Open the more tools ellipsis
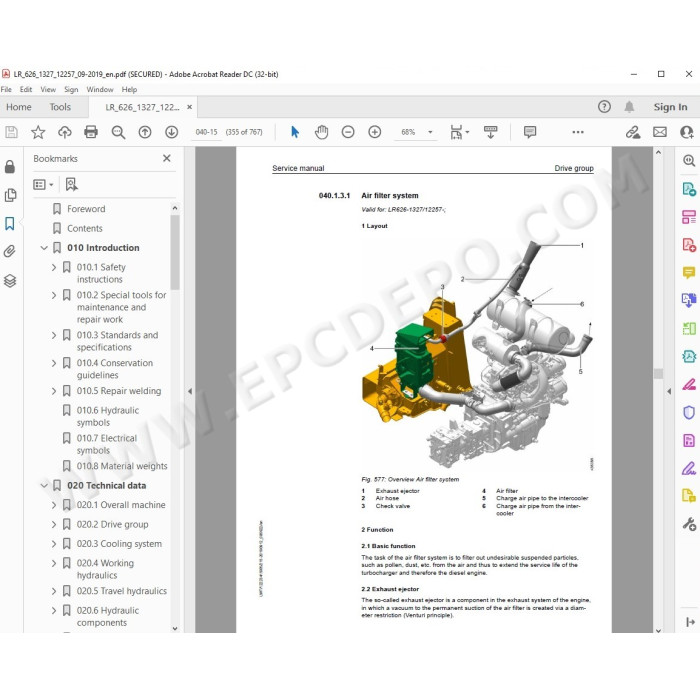The image size is (700, 700). point(578,132)
